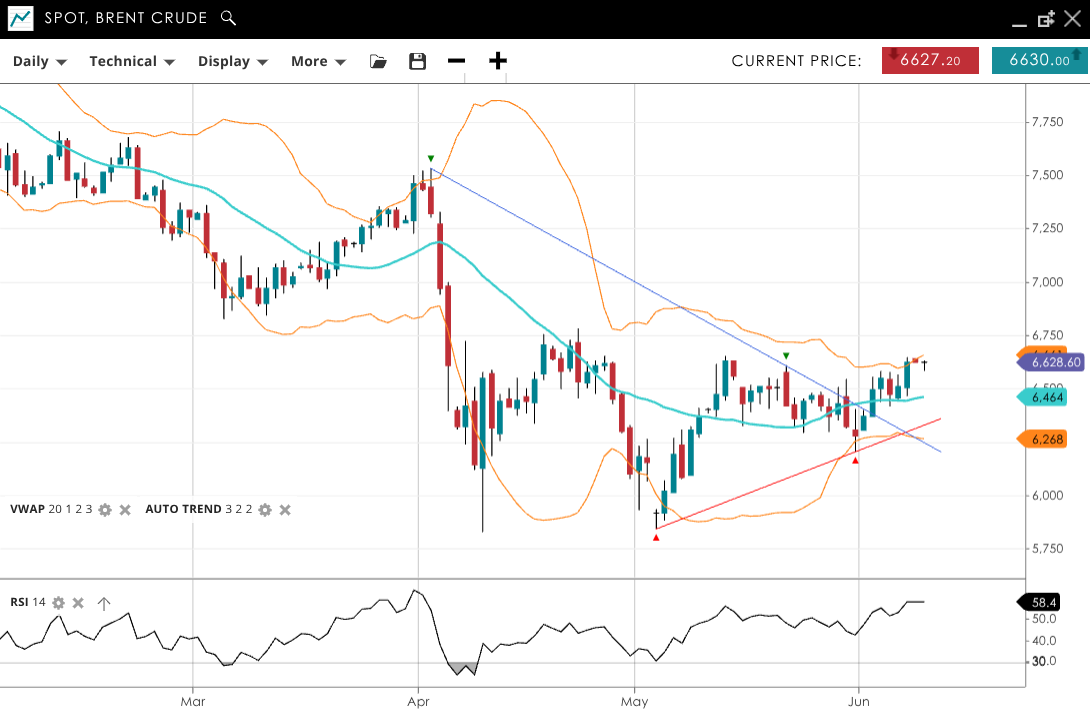
Task: Click the search magnifier beside Brent Crude
Action: [228, 18]
